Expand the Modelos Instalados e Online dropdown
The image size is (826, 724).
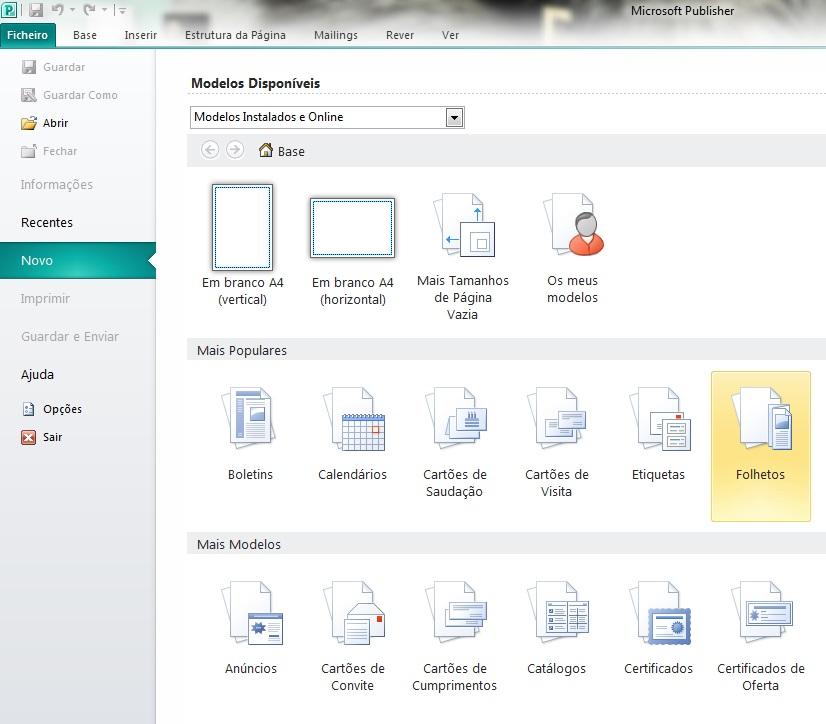454,118
